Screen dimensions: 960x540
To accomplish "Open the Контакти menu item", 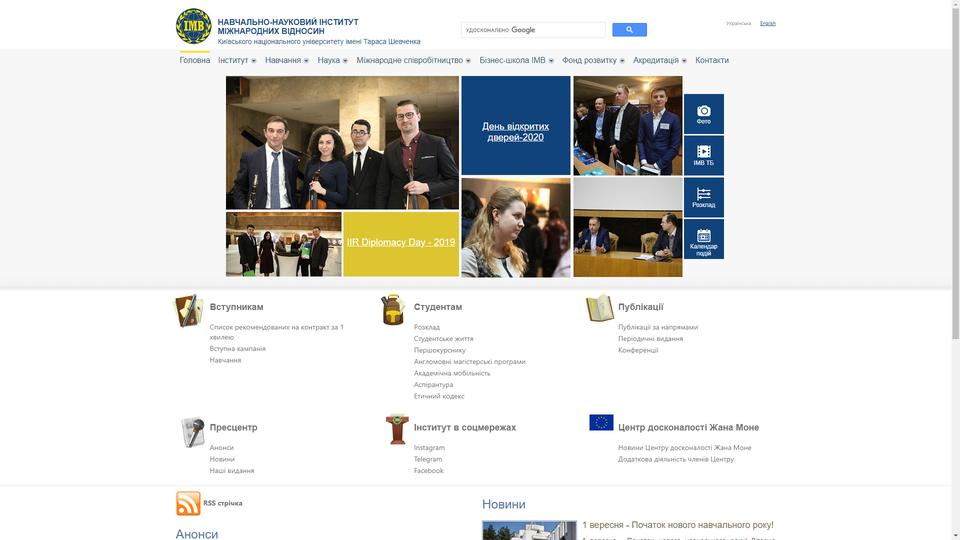I will [x=712, y=60].
